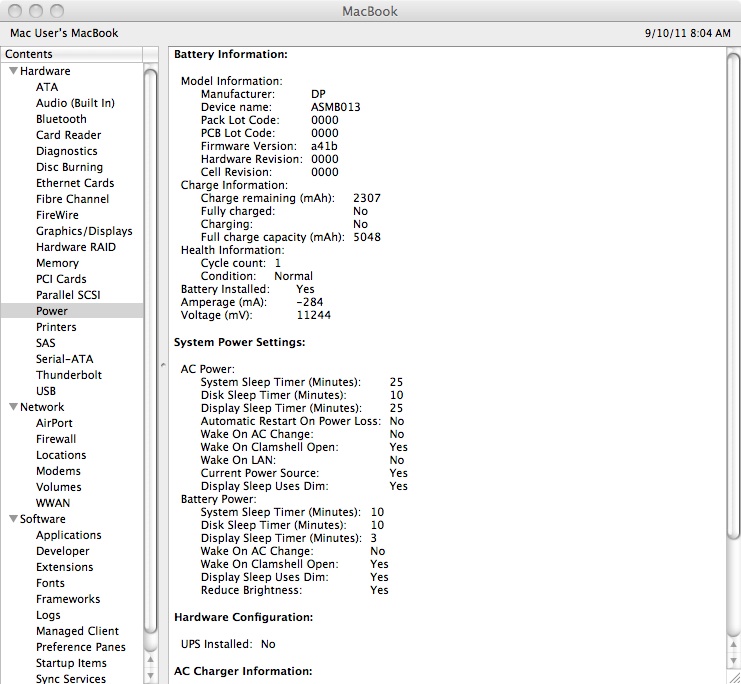Click full charge capacity value 5048
Image resolution: width=741 pixels, height=684 pixels.
tap(367, 237)
